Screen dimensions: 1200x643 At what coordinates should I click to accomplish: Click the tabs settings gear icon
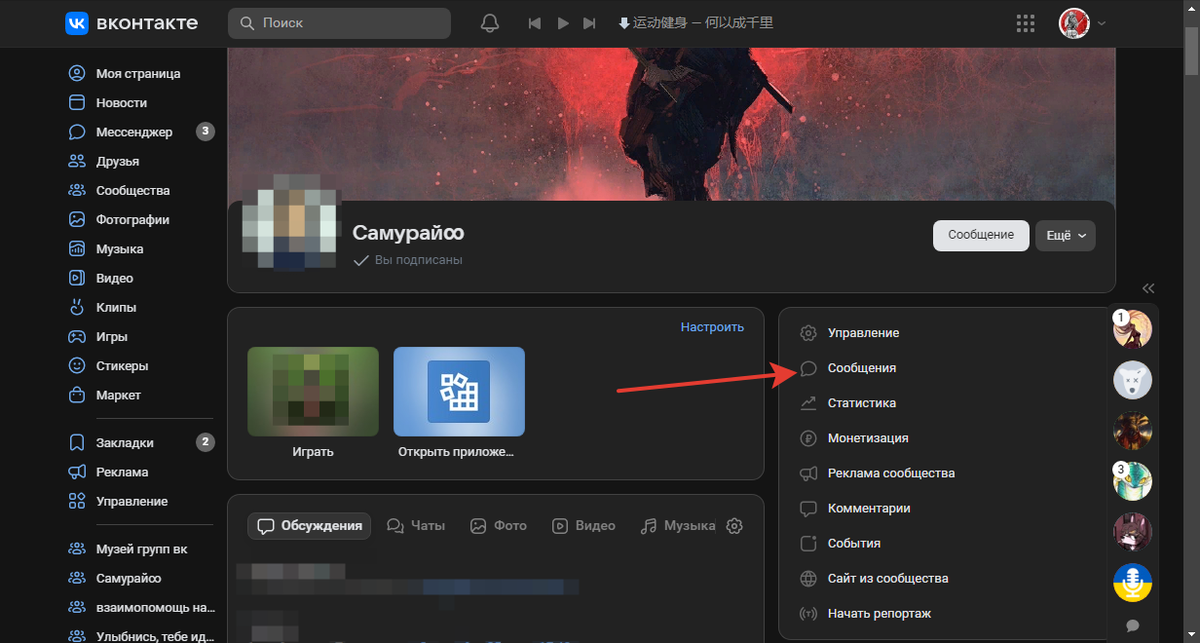tap(735, 525)
